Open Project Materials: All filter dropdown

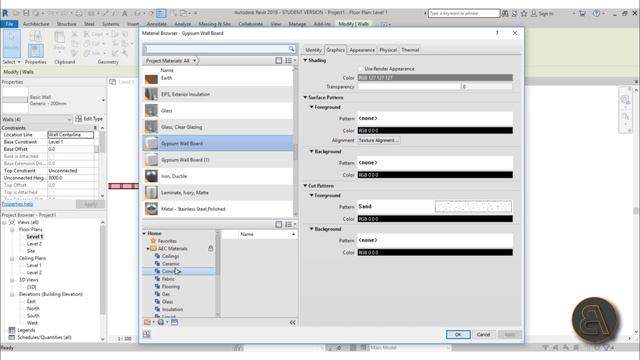click(172, 60)
